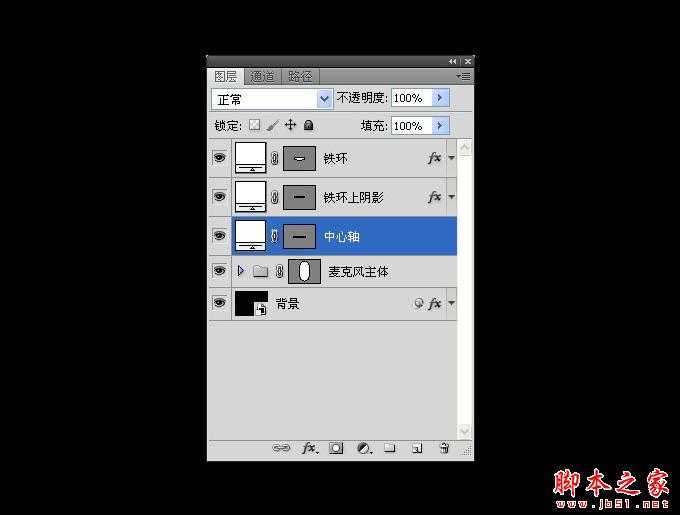
Task: Hide the 背景 layer
Action: click(219, 302)
